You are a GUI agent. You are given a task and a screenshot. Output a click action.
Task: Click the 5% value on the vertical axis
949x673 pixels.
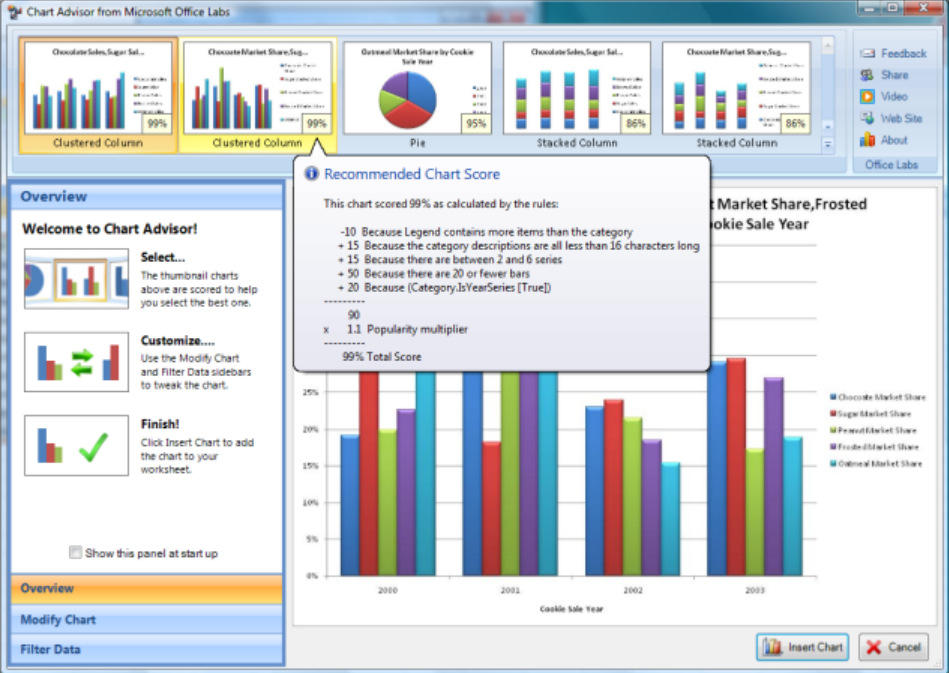(312, 539)
